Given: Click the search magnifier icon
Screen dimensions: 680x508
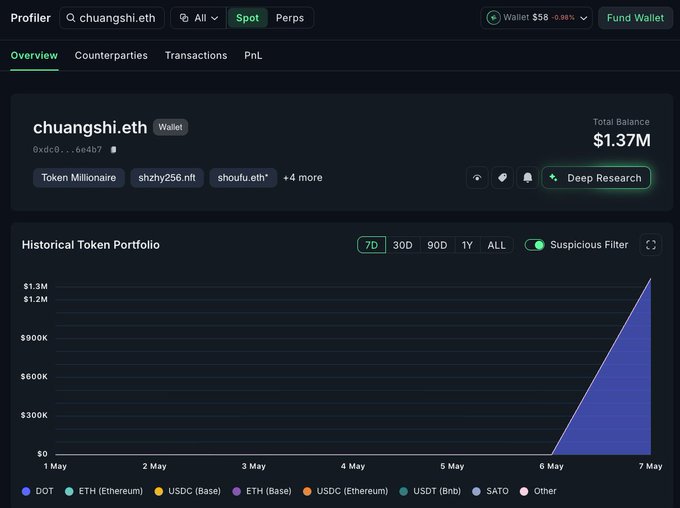Looking at the screenshot, I should 71,18.
